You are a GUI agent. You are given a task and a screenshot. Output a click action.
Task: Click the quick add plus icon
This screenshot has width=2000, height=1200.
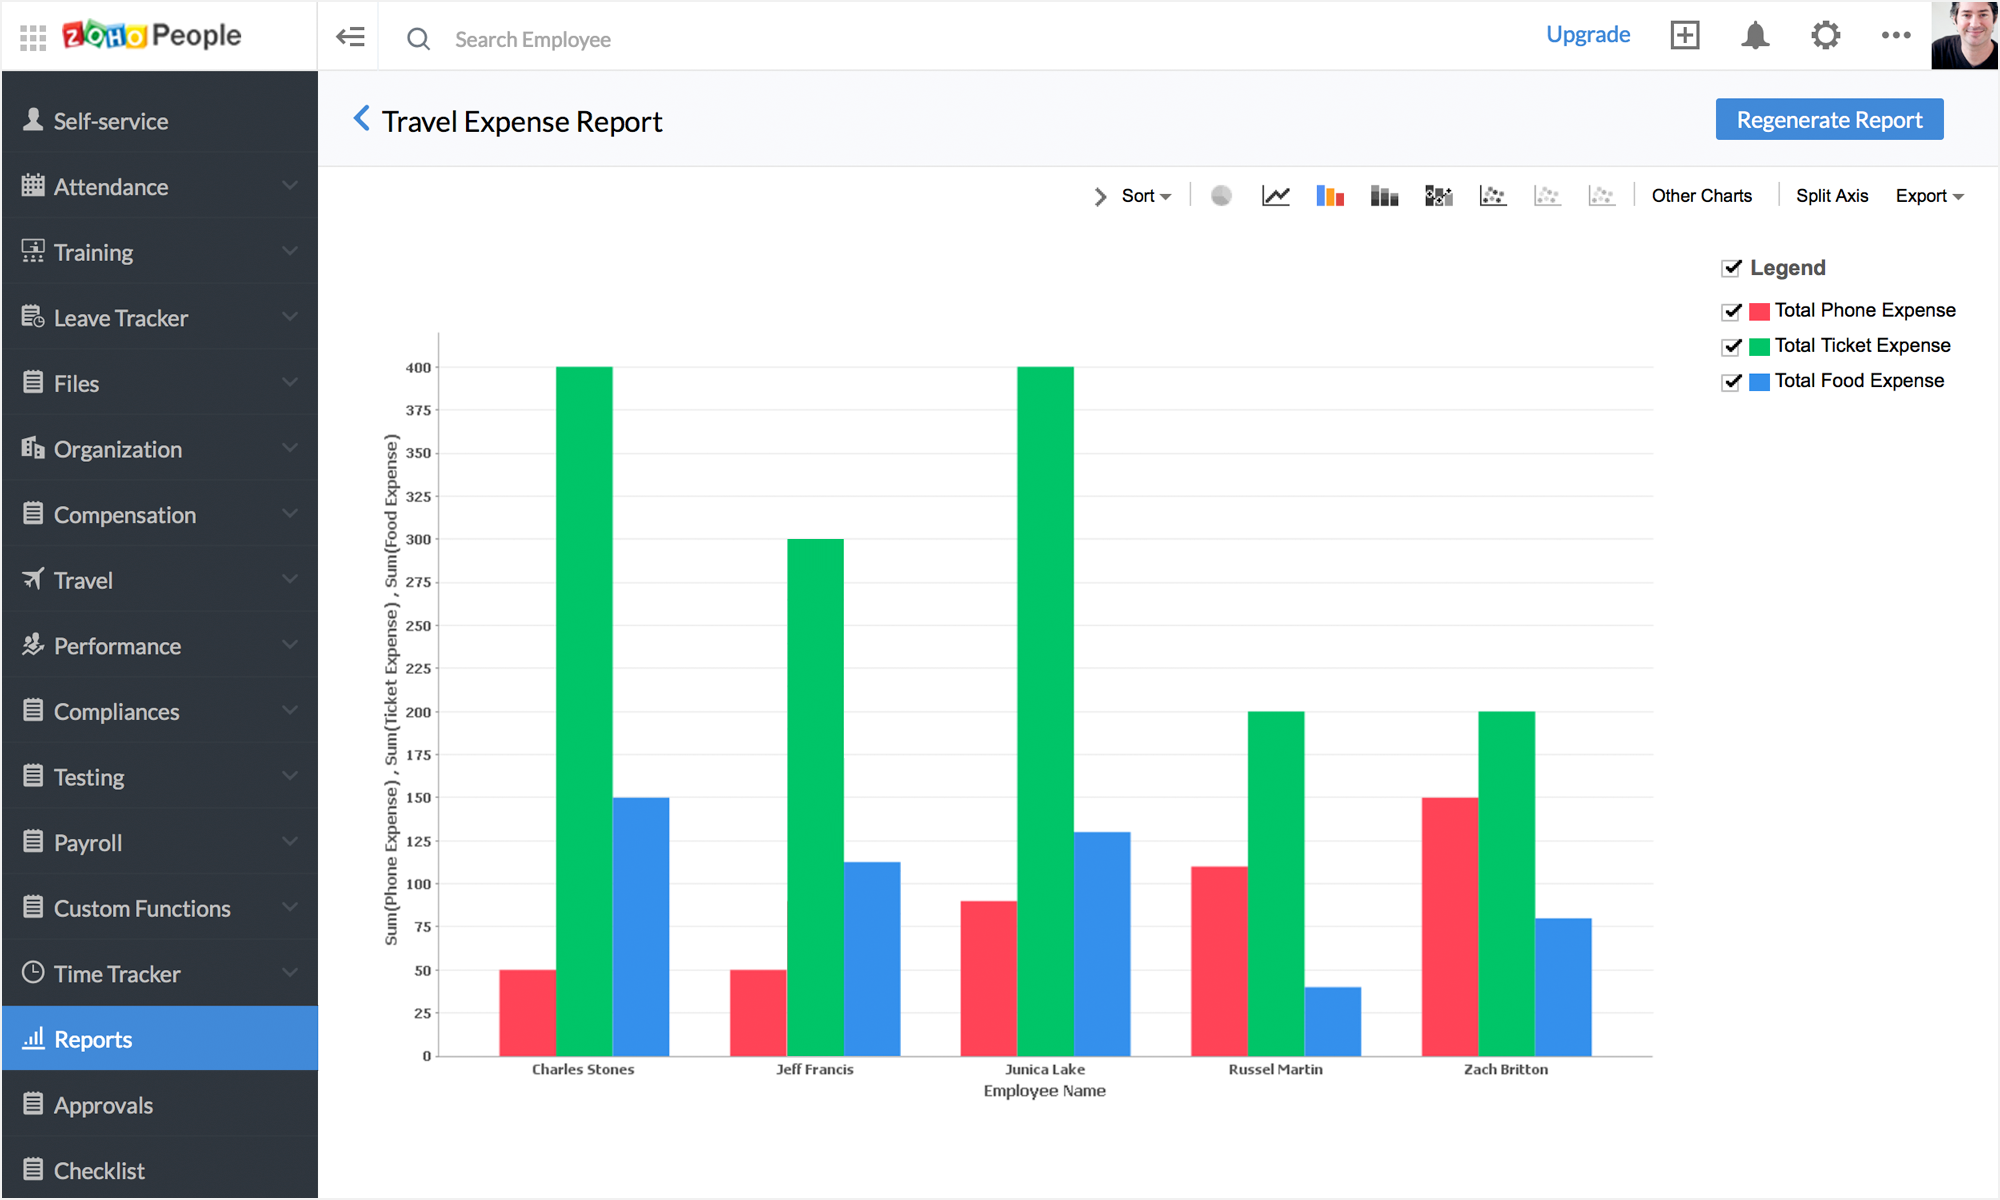(x=1685, y=36)
